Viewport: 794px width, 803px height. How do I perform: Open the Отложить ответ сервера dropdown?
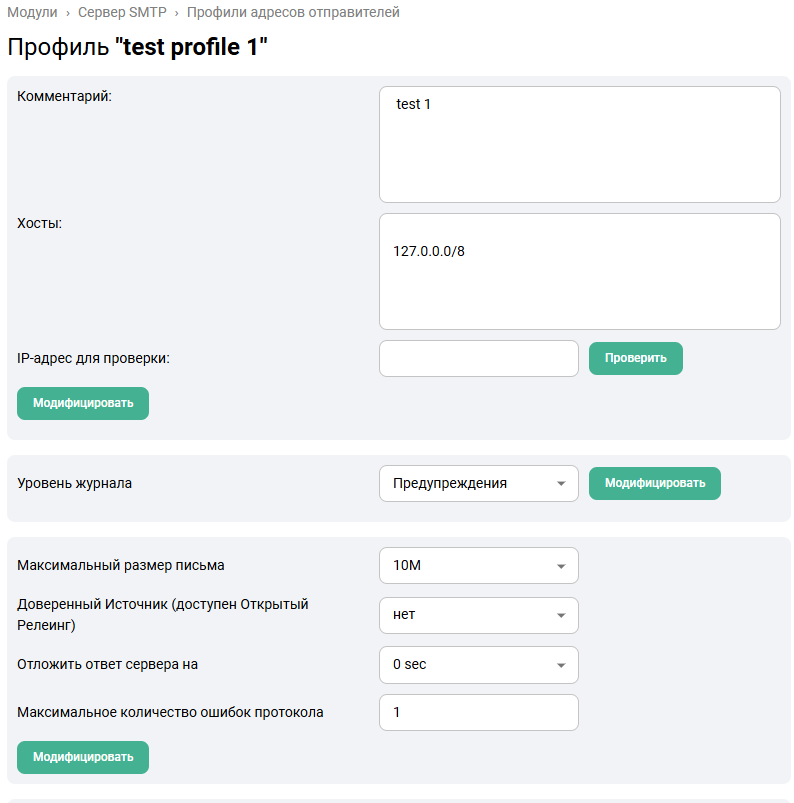[478, 664]
